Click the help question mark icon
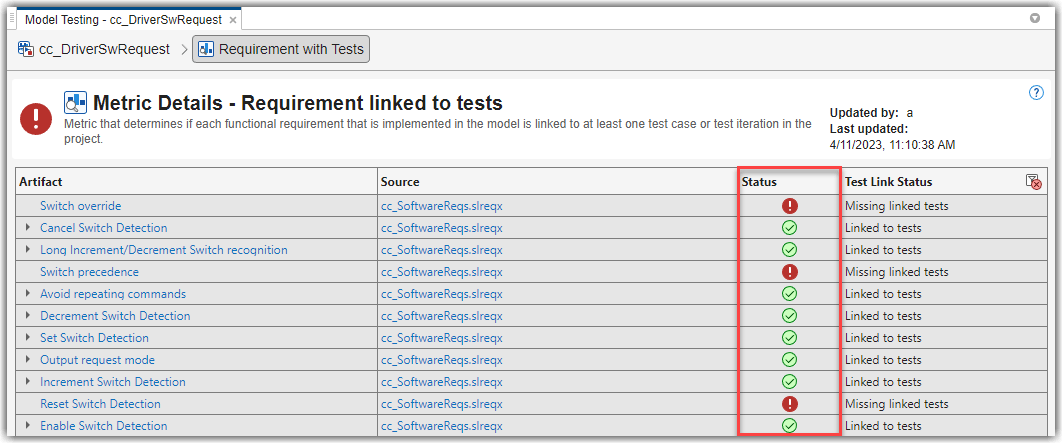 click(x=1036, y=93)
